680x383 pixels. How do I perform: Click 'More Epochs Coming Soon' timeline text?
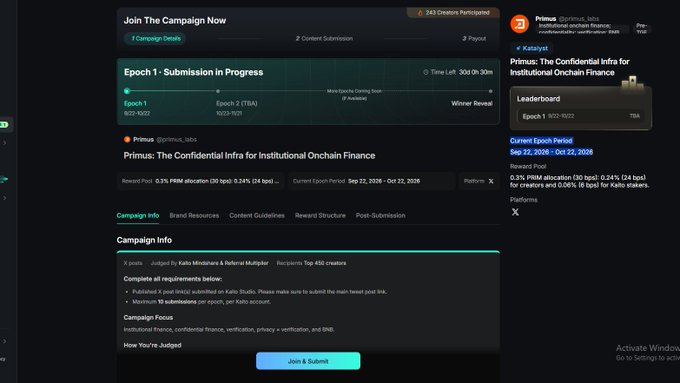(x=354, y=92)
